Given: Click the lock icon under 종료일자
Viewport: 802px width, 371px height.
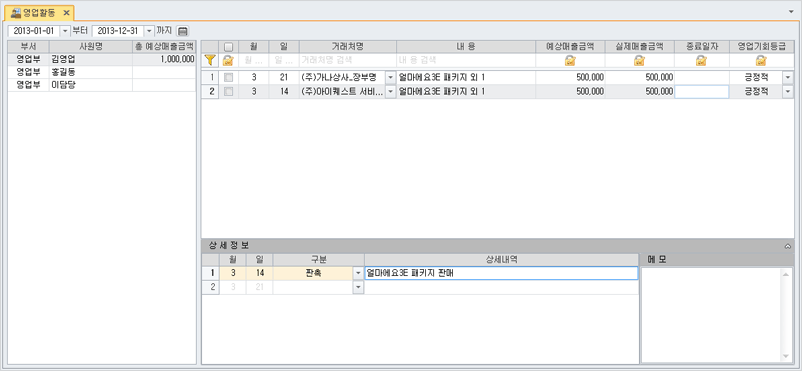Looking at the screenshot, I should pos(701,61).
